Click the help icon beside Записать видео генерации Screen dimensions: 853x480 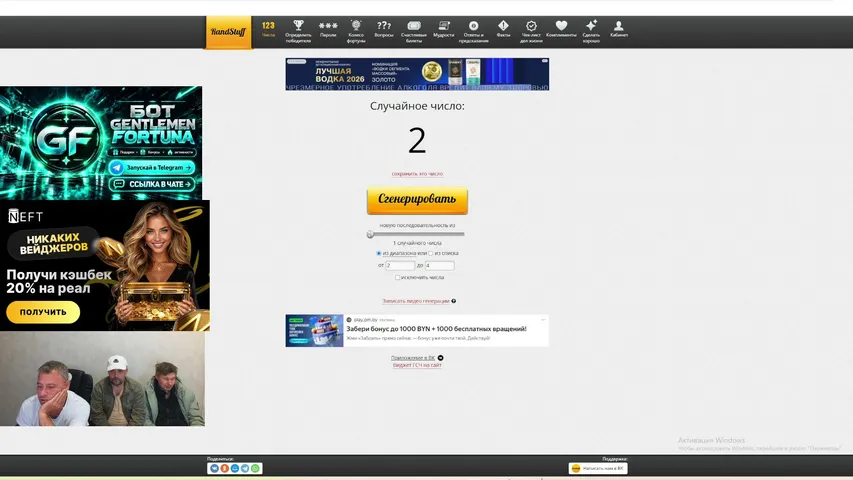coord(454,301)
